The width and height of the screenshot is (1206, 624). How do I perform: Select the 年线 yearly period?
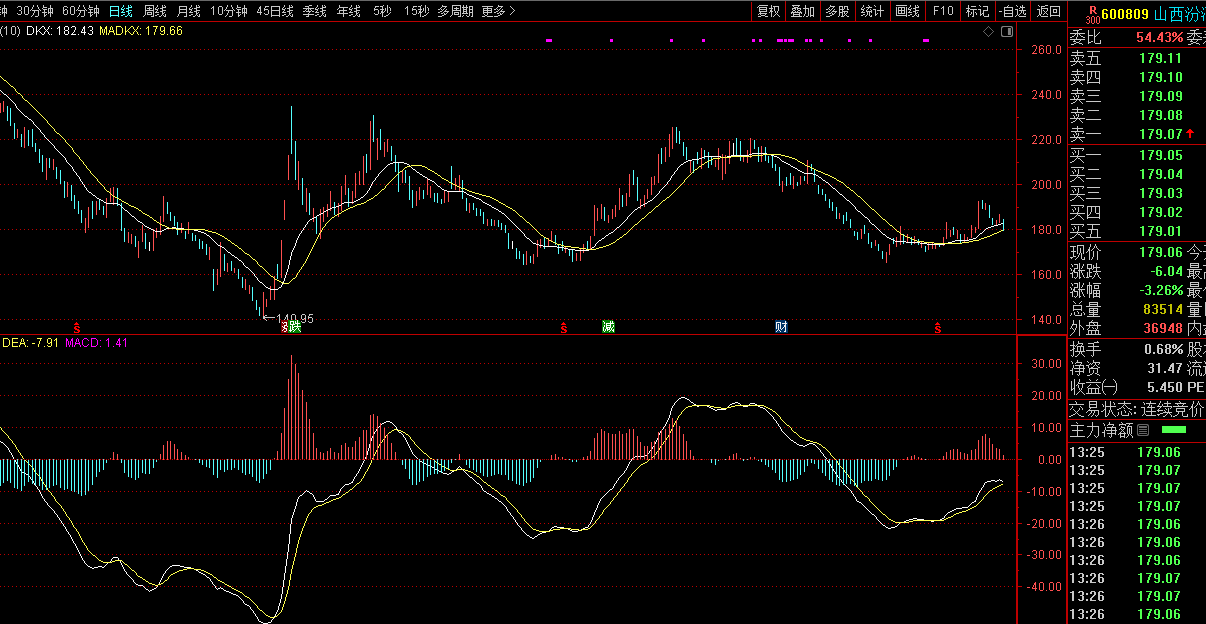pyautogui.click(x=348, y=11)
